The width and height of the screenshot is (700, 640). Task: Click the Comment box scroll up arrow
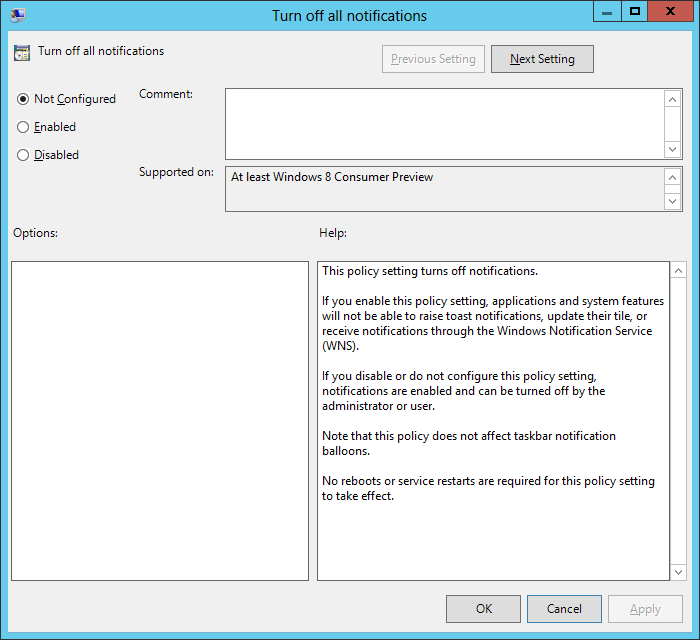[x=673, y=99]
